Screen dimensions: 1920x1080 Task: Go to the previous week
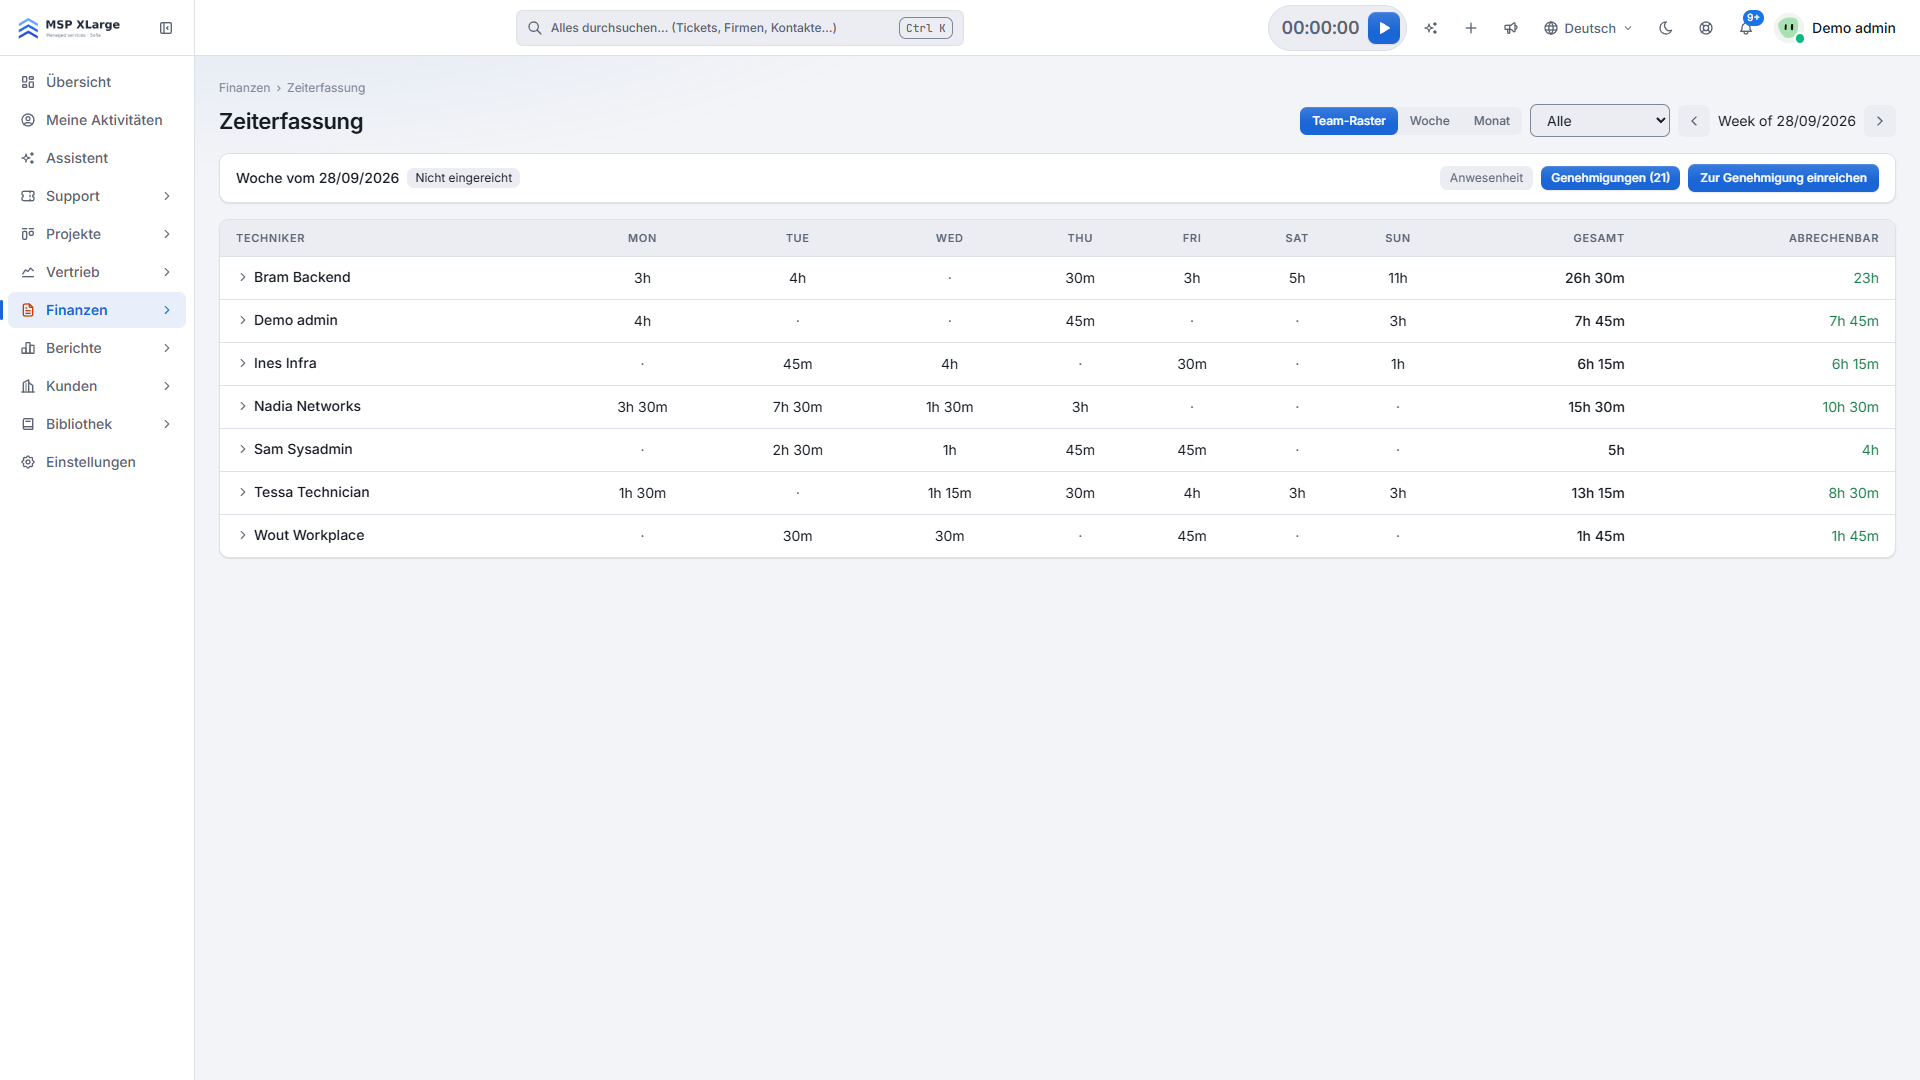(1694, 121)
